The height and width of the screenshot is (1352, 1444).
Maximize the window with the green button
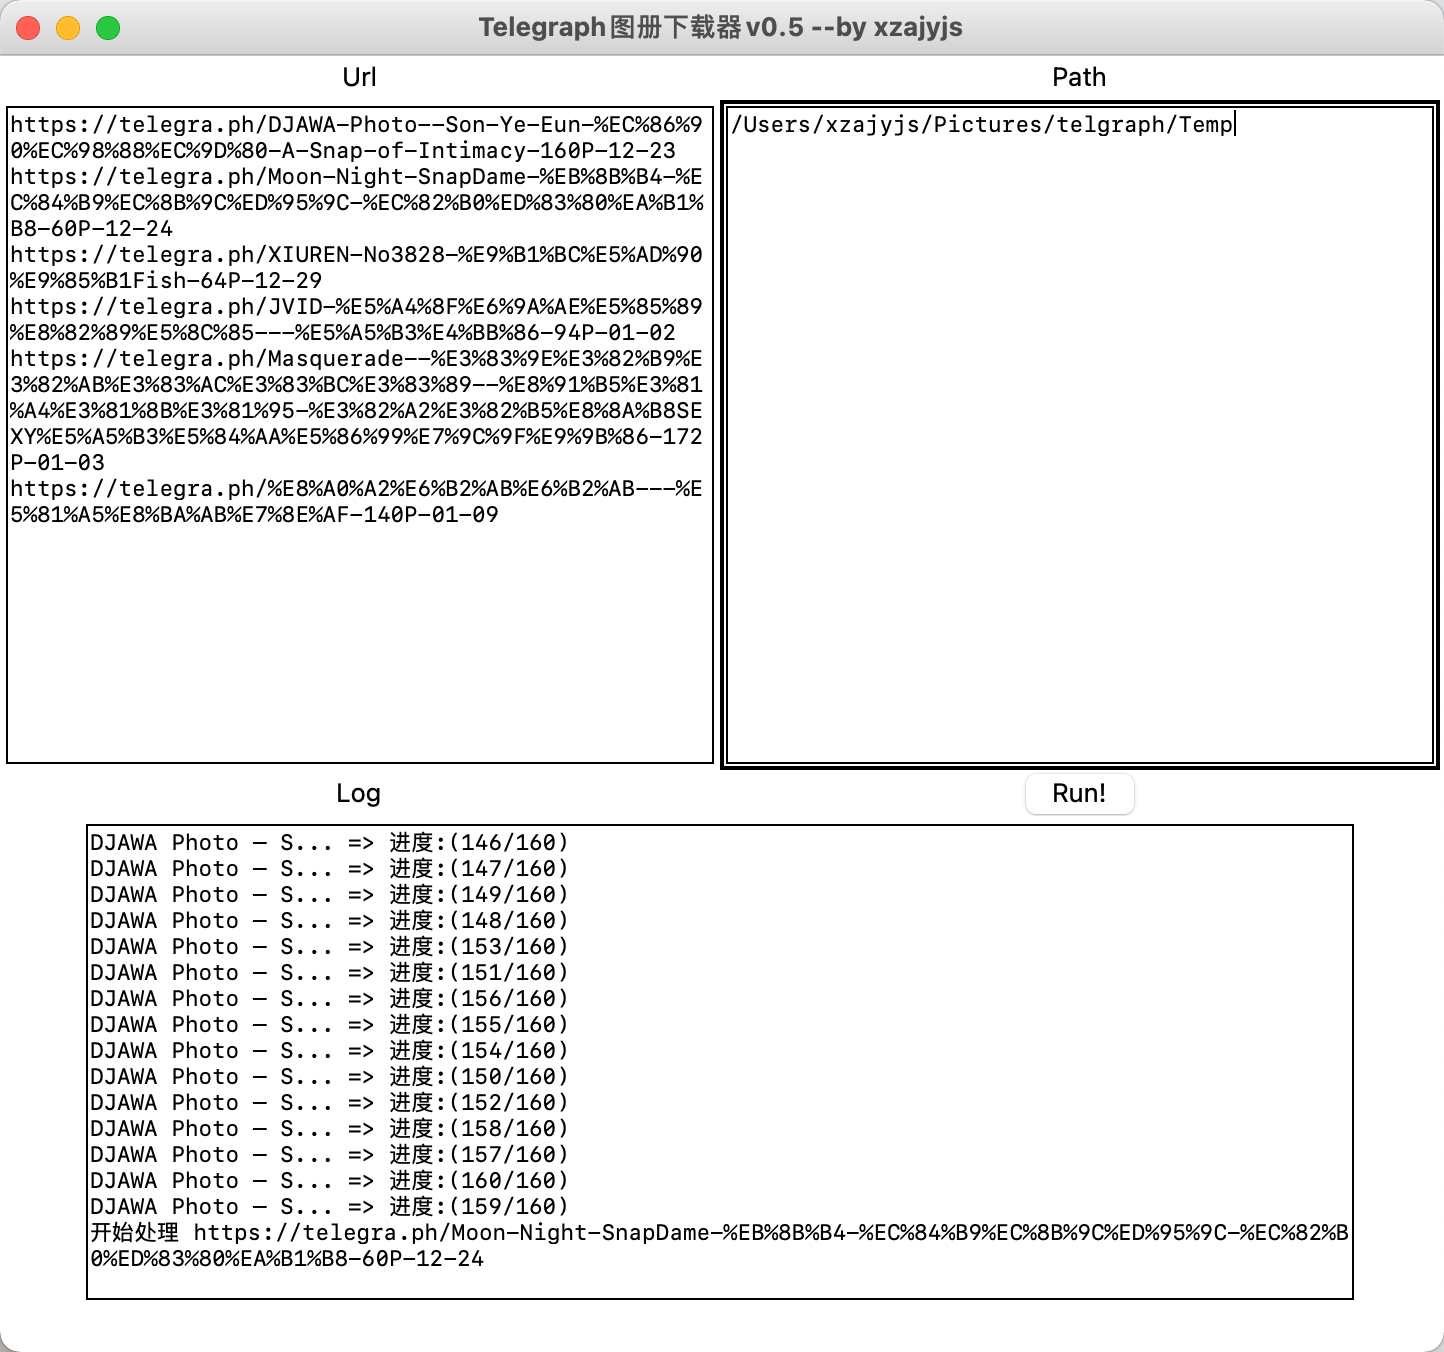pyautogui.click(x=108, y=28)
